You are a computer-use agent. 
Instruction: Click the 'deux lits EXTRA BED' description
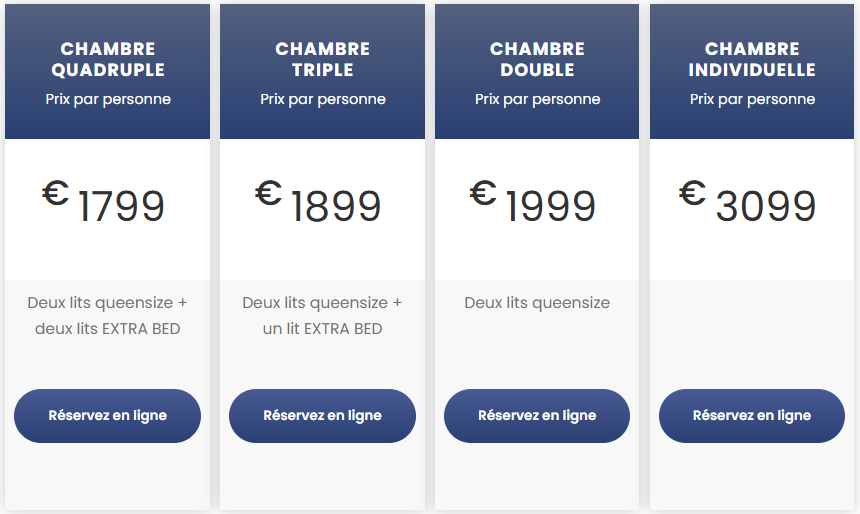pyautogui.click(x=108, y=328)
